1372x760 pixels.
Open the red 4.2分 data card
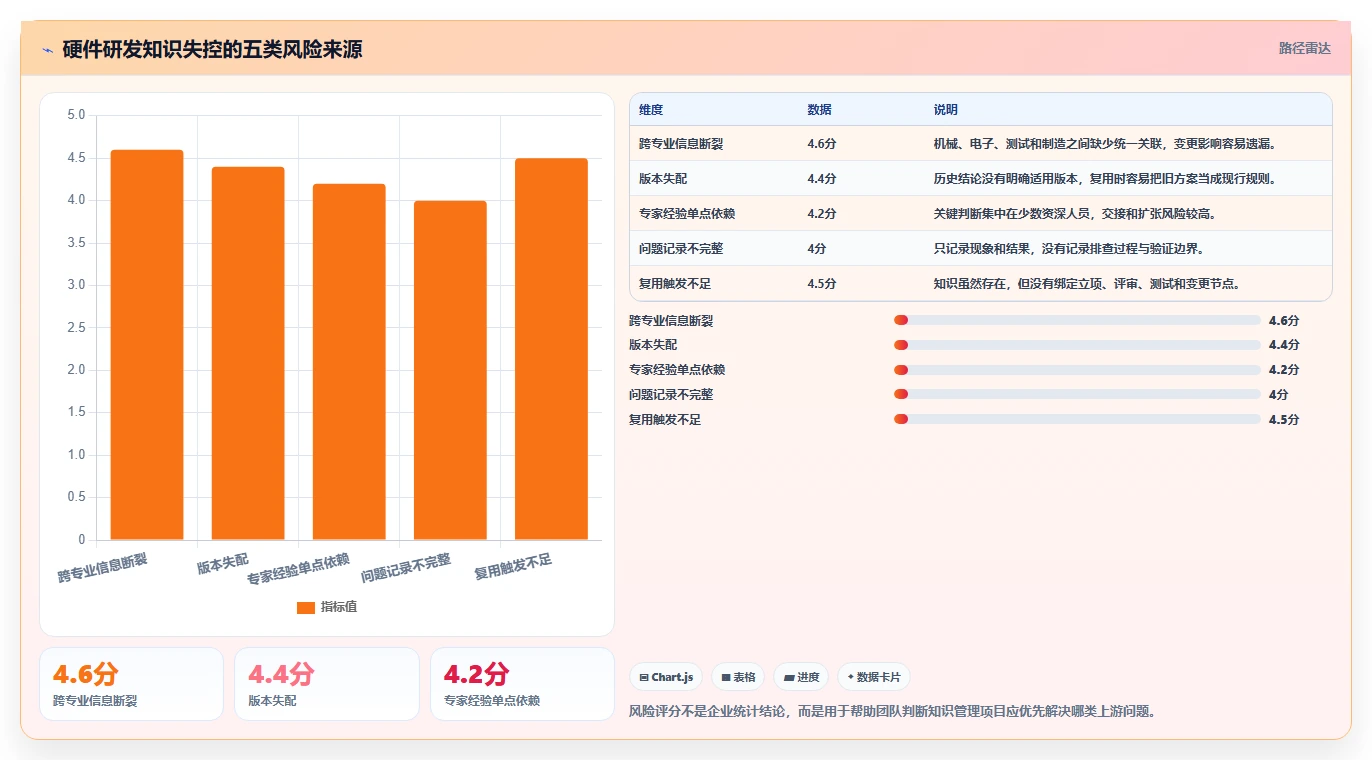[x=522, y=684]
